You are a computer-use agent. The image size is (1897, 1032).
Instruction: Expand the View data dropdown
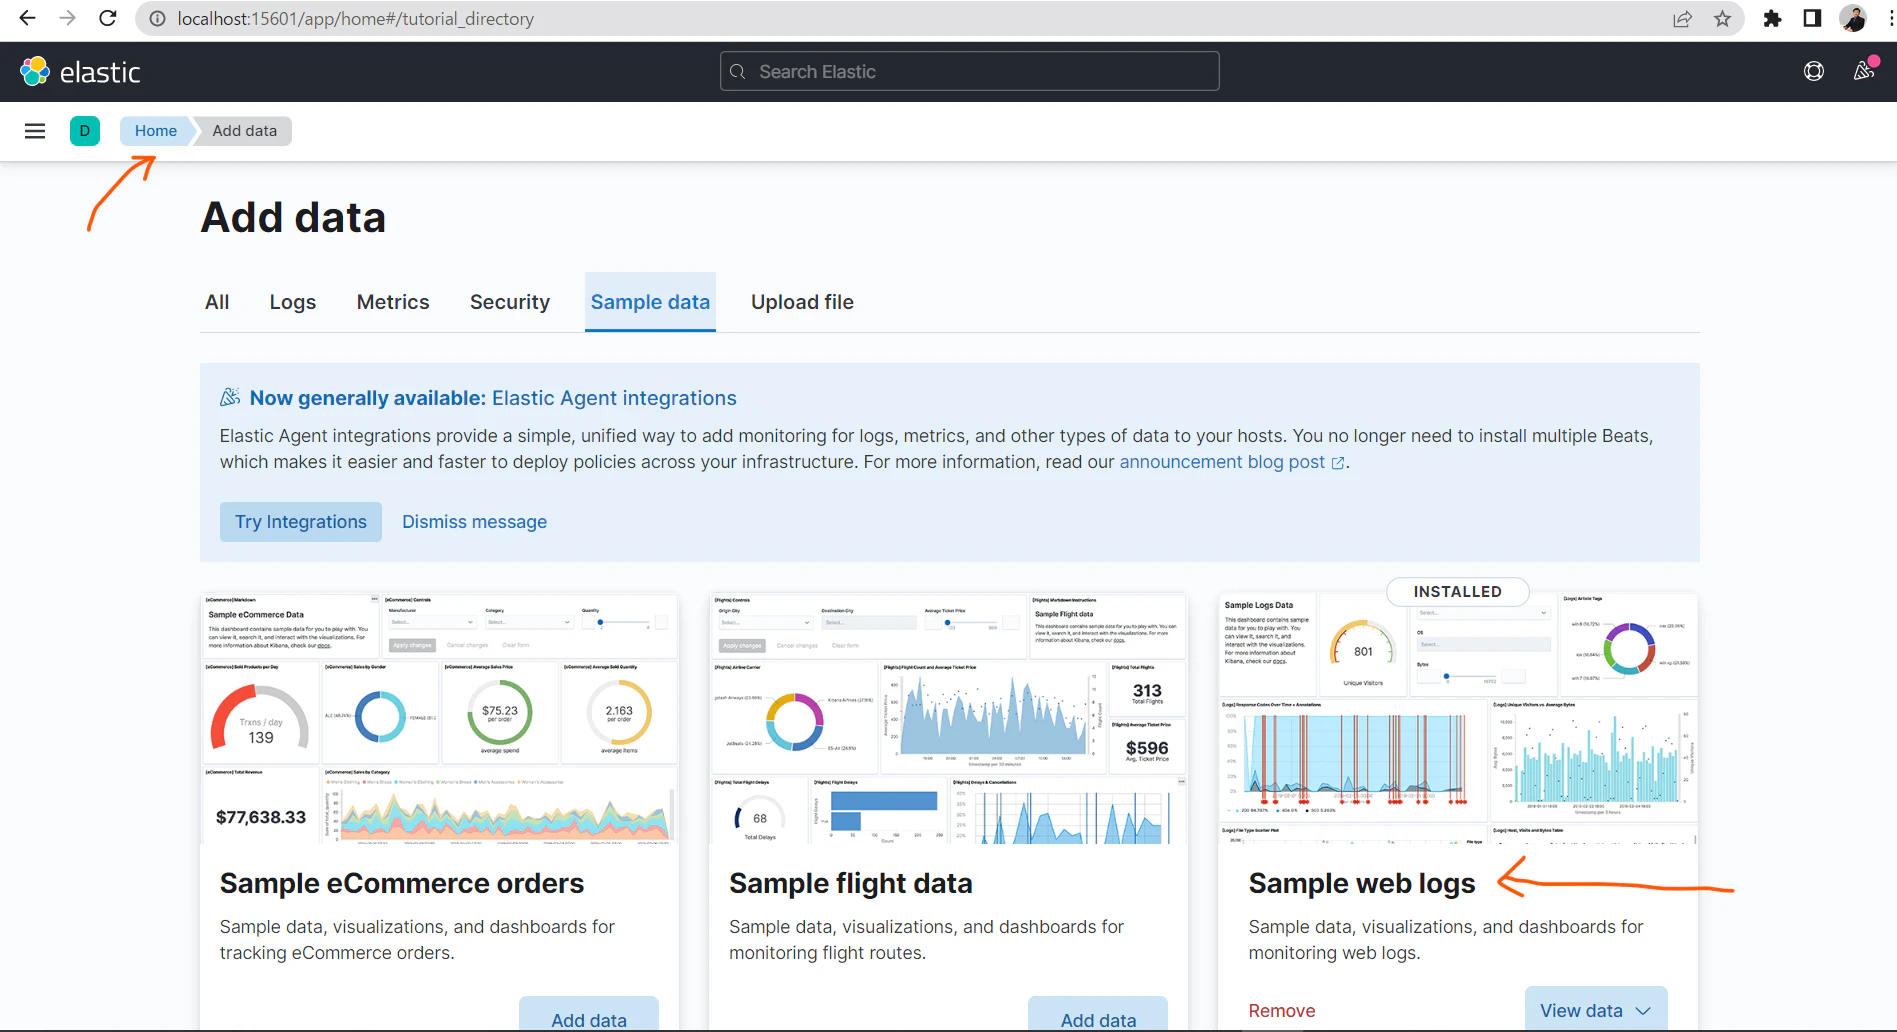[1596, 1009]
